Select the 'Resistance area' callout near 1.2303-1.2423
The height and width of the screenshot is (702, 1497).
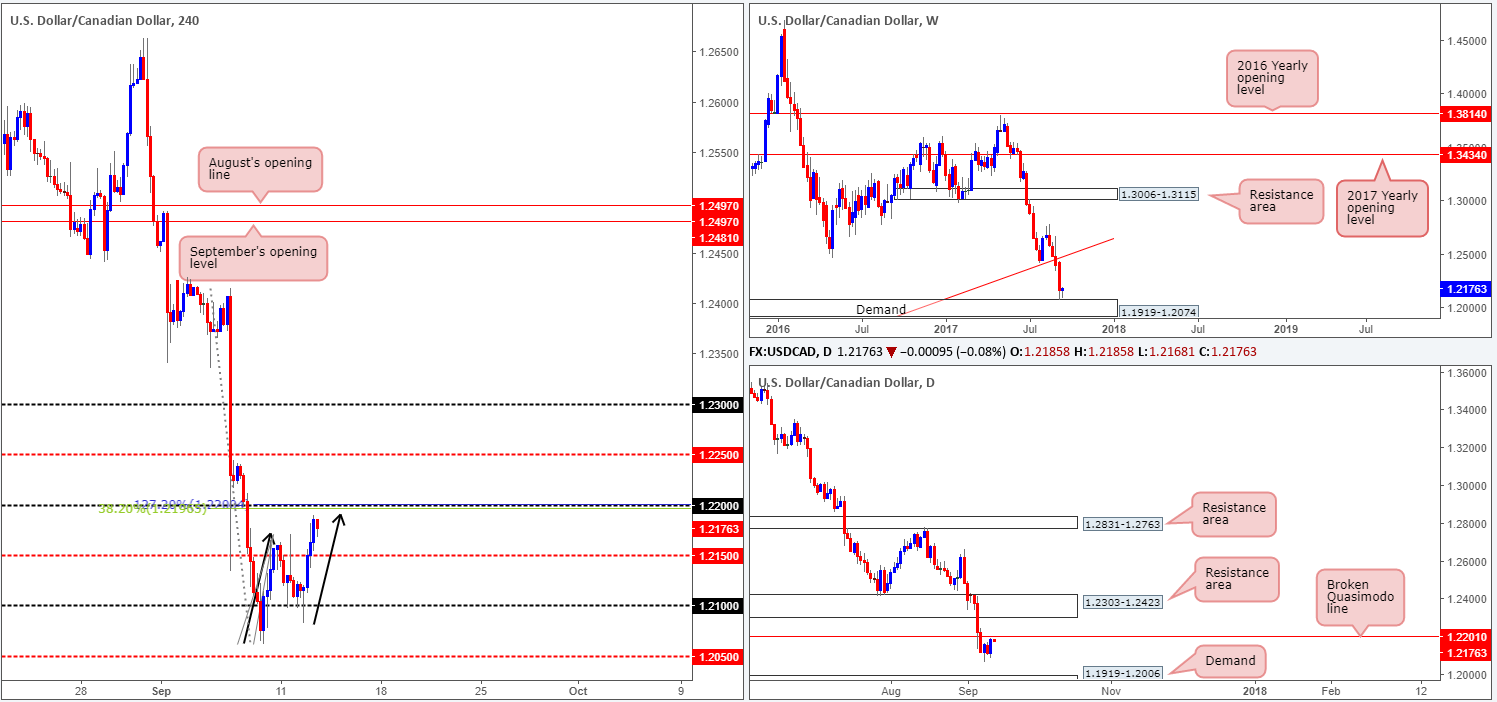[1236, 580]
